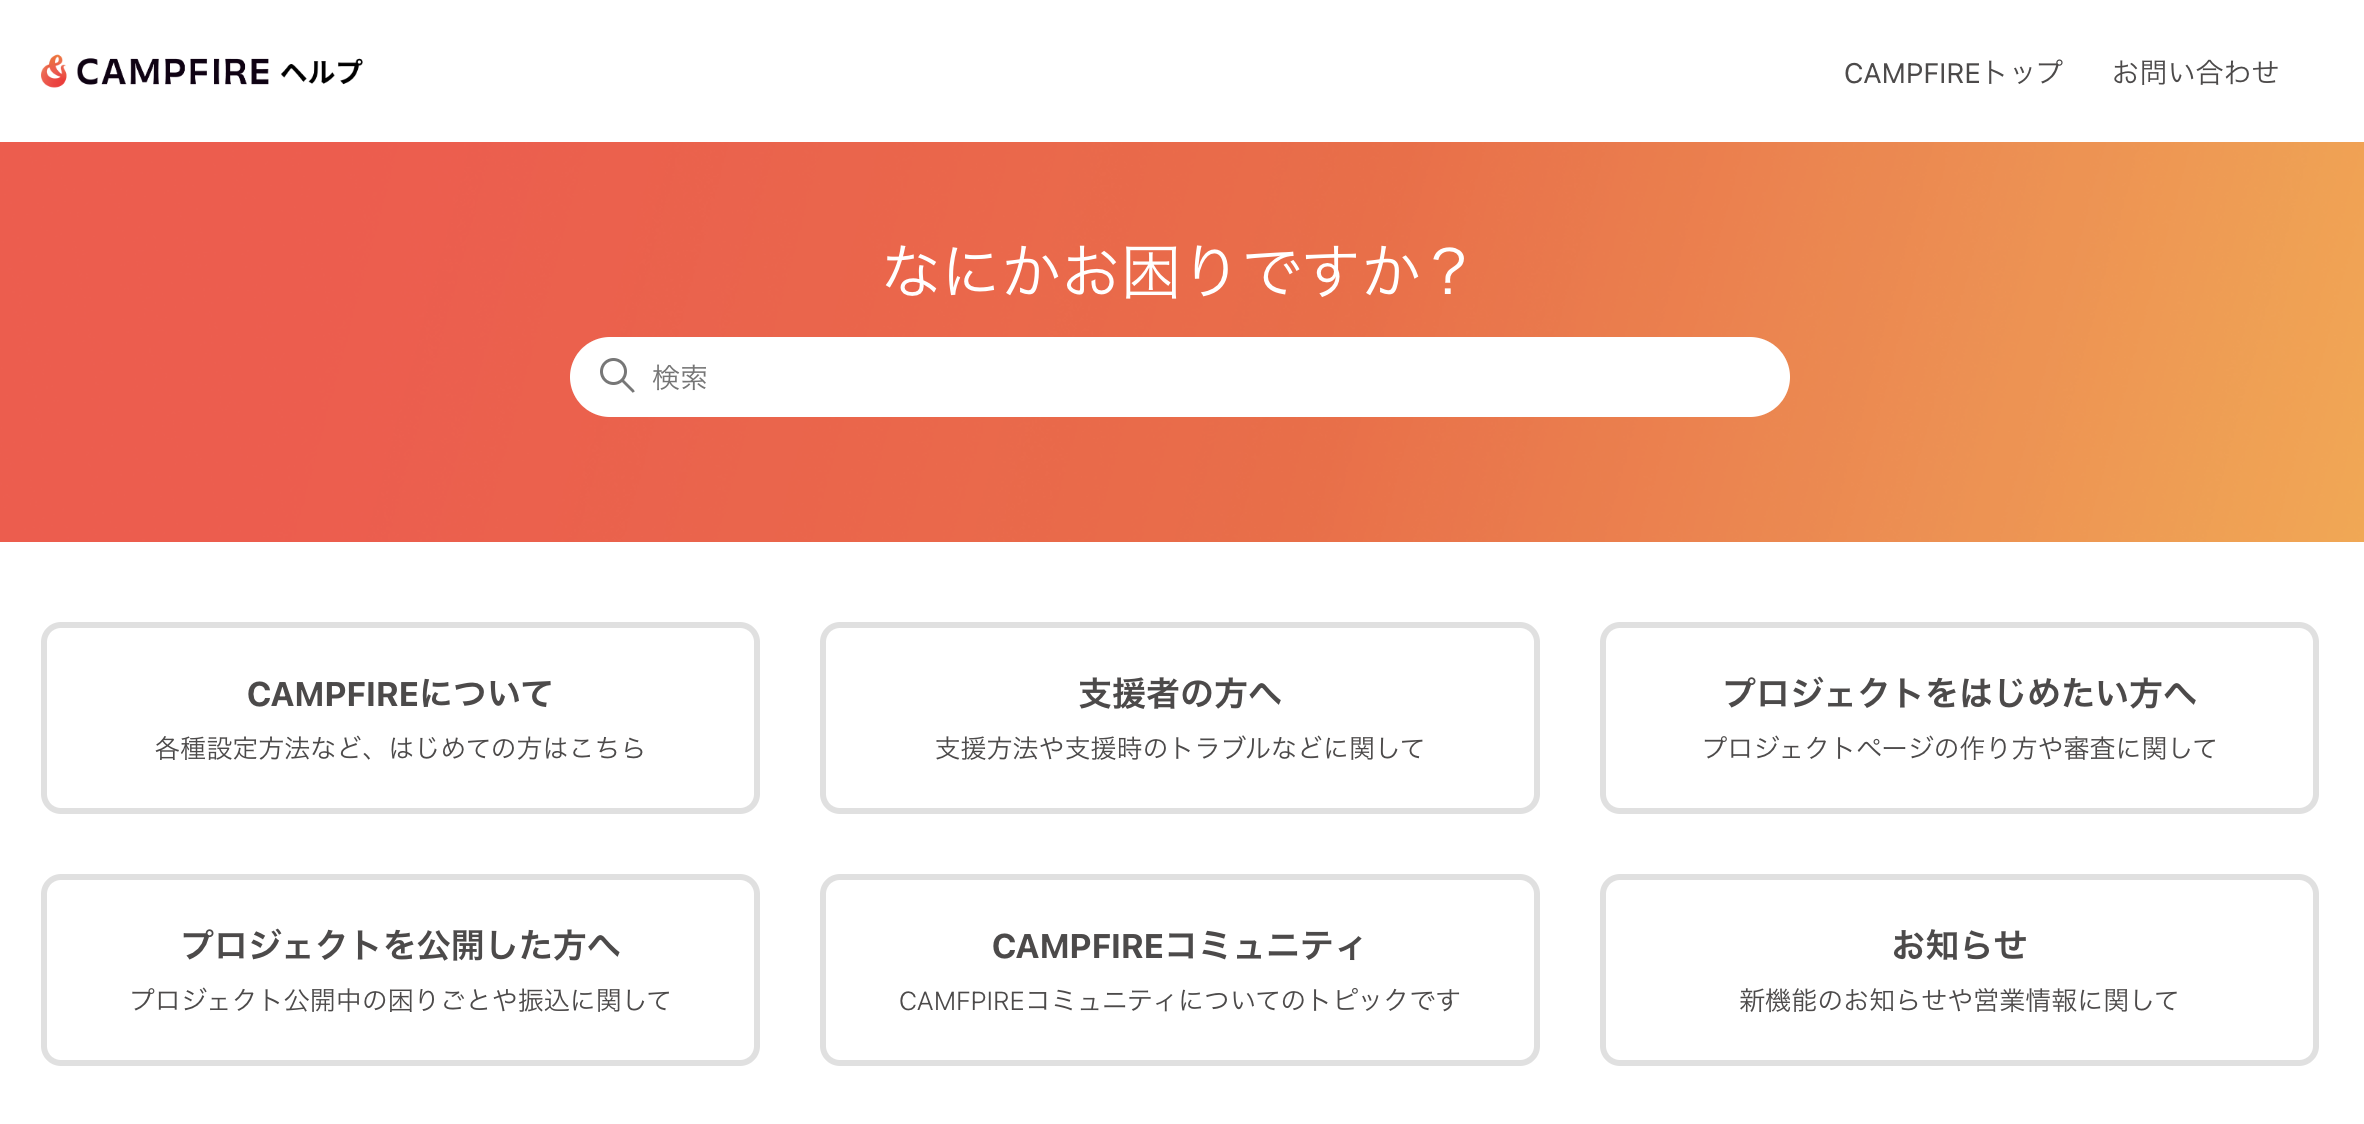The height and width of the screenshot is (1124, 2364).
Task: Open the 支援者の方へ category title
Action: (1179, 693)
